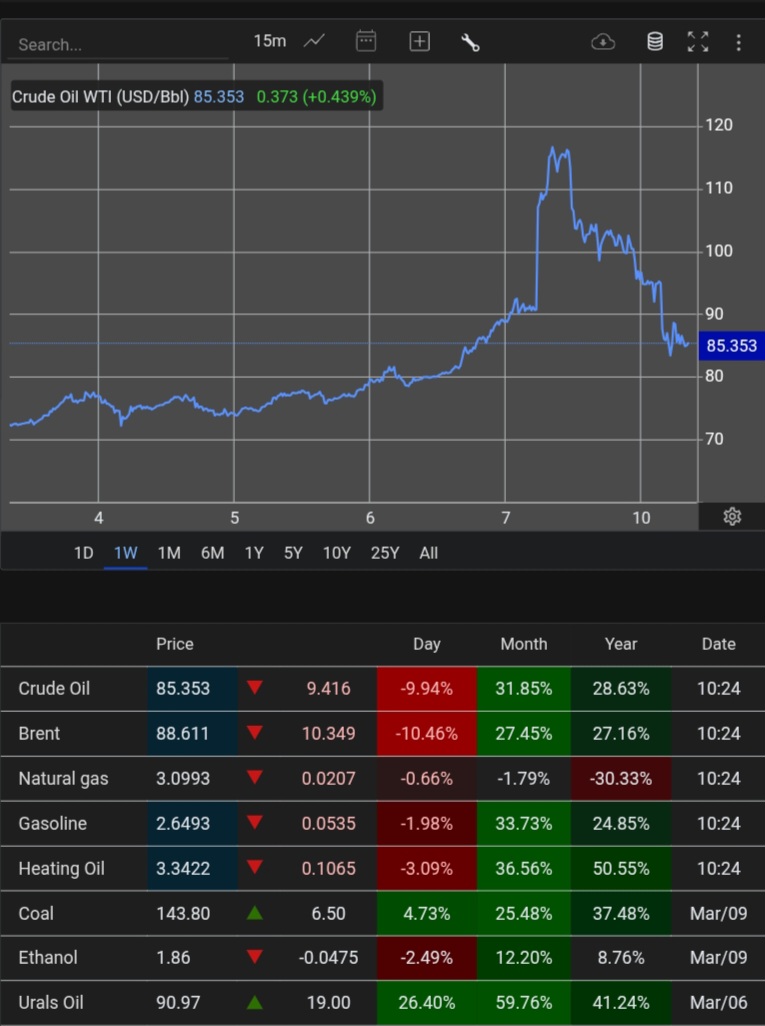765x1026 pixels.
Task: Select the 1Y time range
Action: pos(254,554)
